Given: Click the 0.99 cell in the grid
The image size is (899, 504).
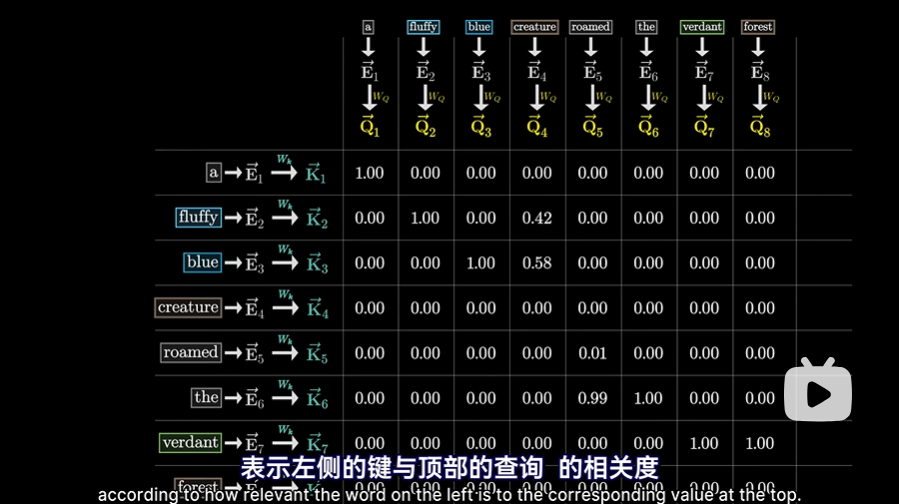Looking at the screenshot, I should [592, 398].
